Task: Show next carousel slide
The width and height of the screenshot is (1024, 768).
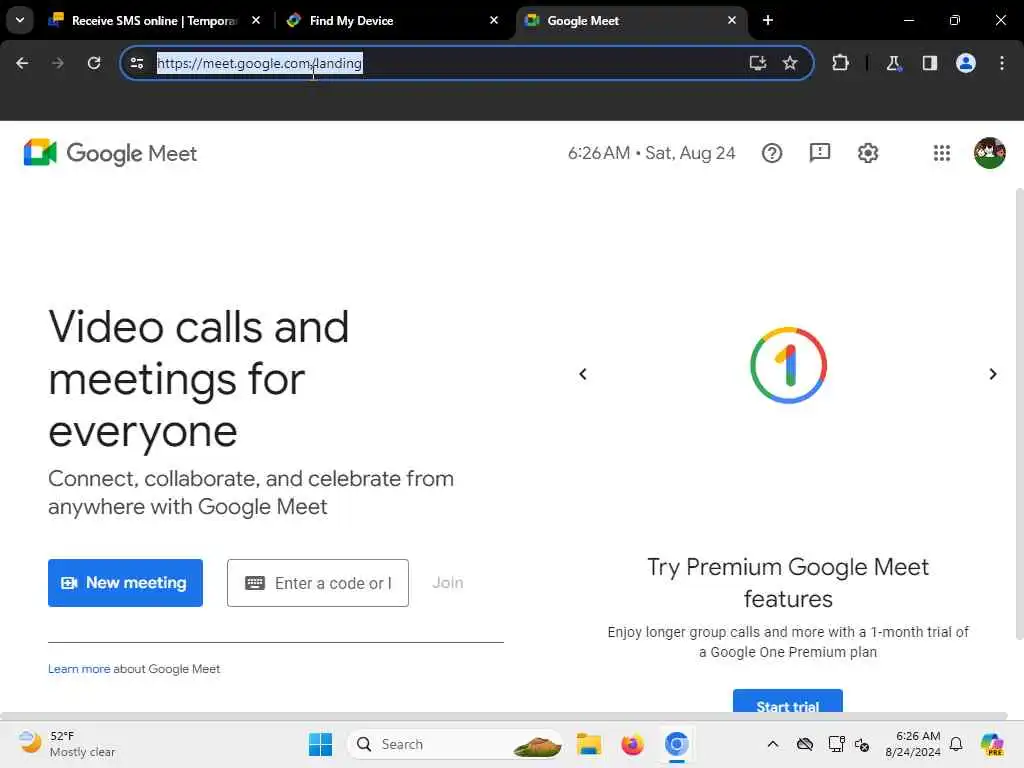Action: (993, 374)
